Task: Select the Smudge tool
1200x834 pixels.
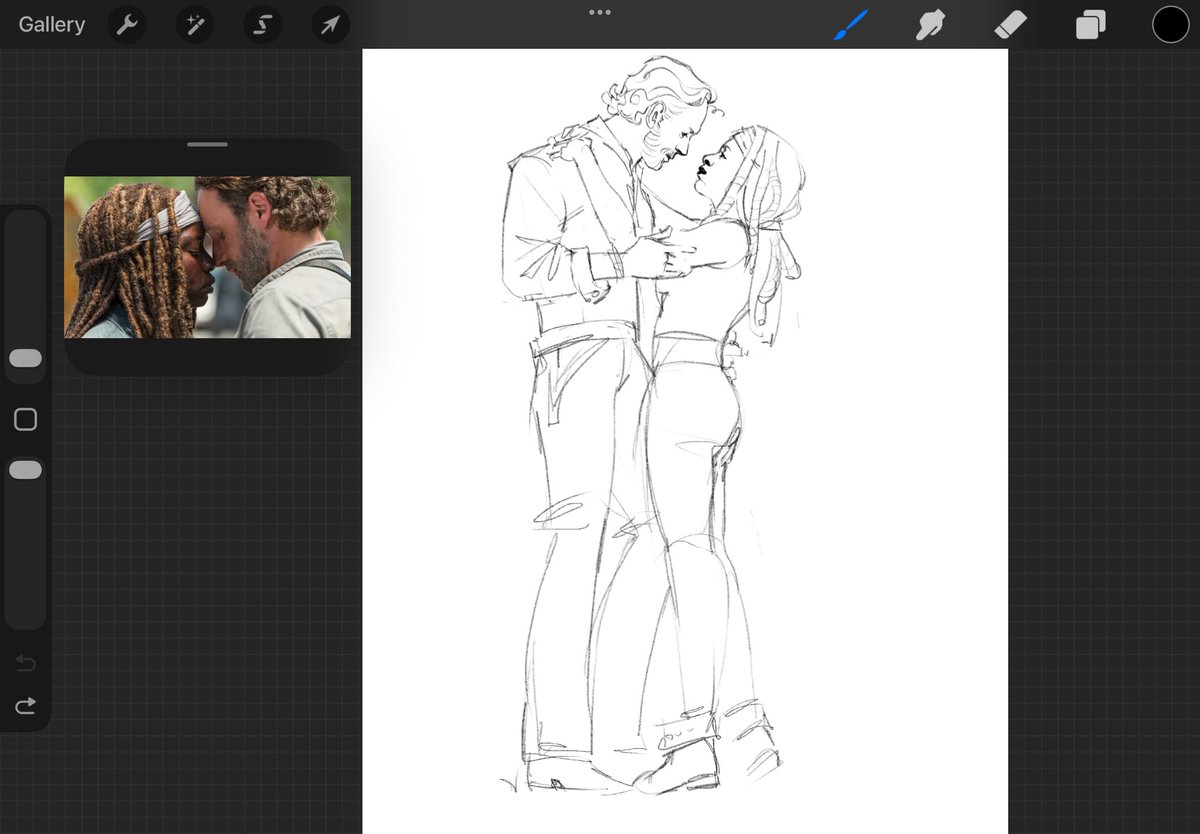Action: click(x=931, y=24)
